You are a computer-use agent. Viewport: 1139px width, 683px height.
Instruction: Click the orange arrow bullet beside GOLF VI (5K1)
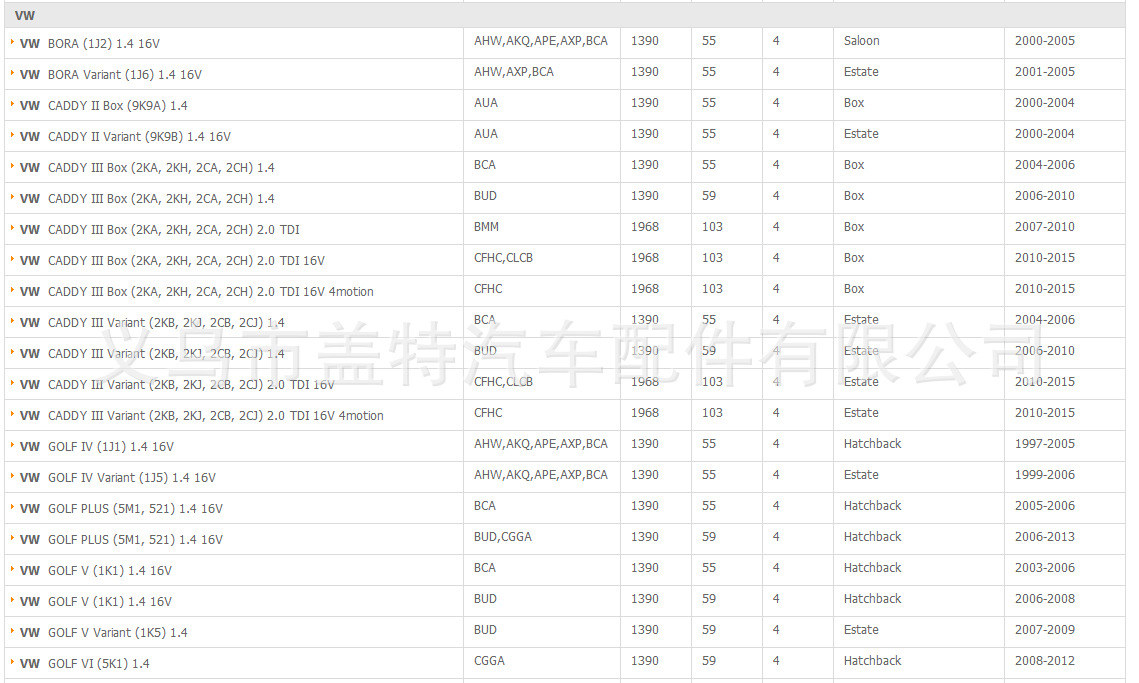click(x=12, y=662)
